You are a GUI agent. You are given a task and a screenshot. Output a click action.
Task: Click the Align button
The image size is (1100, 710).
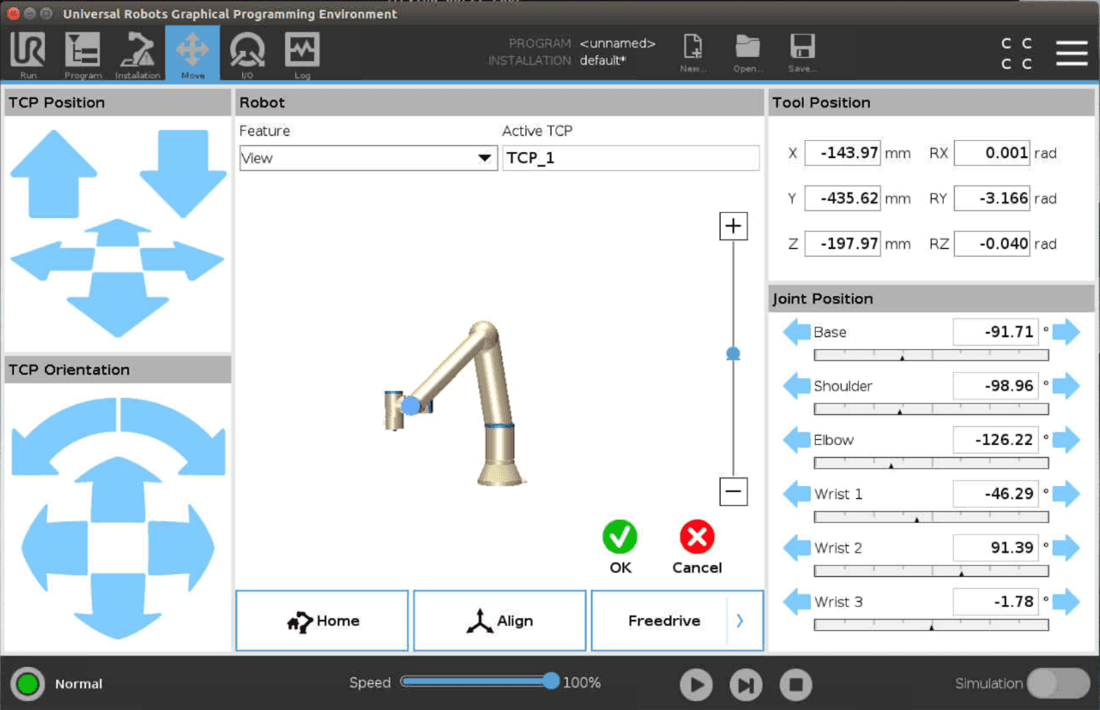point(499,621)
